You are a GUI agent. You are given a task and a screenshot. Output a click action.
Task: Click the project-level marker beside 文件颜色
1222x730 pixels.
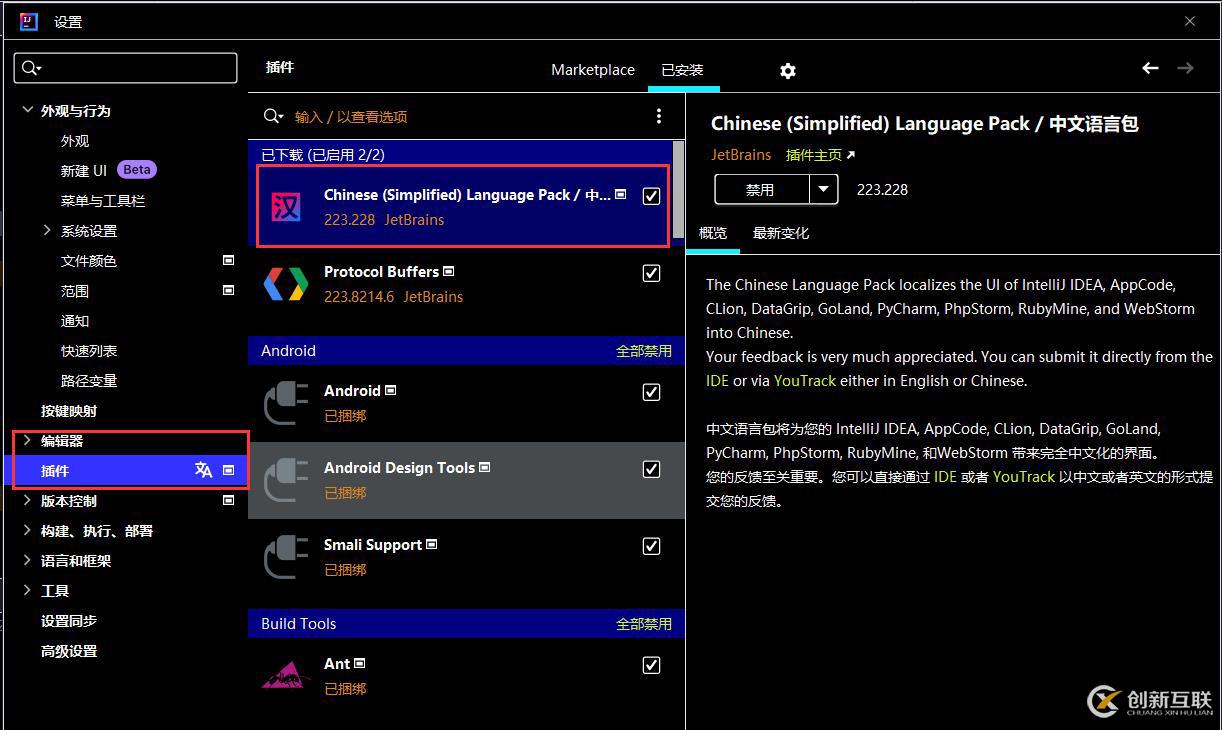228,260
